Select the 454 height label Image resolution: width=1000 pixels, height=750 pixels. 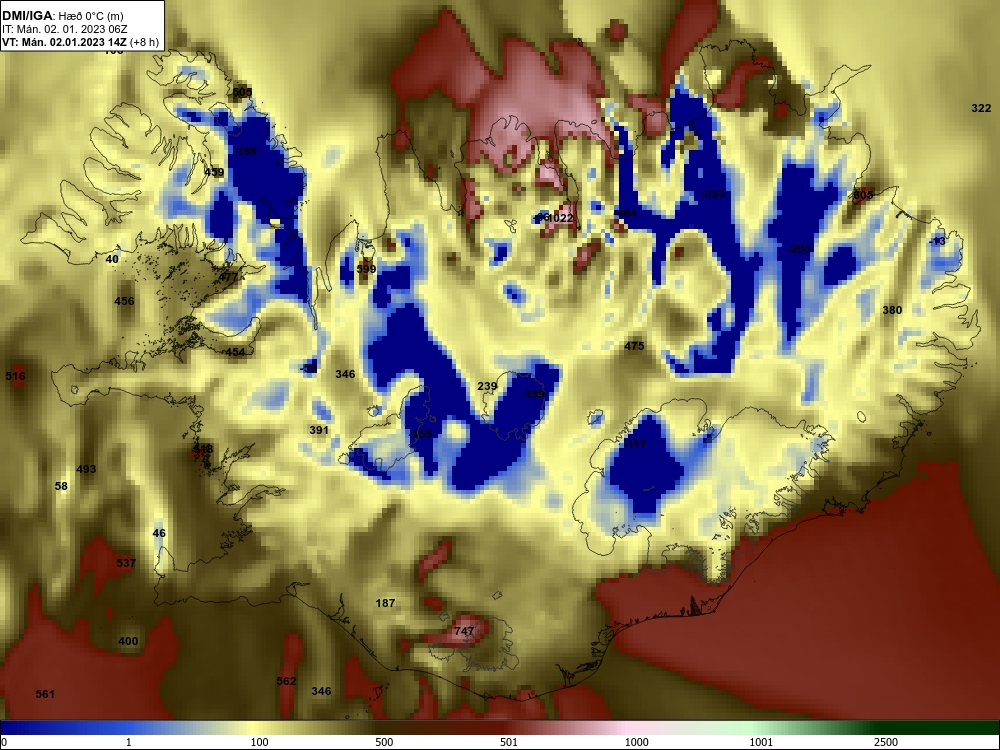pyautogui.click(x=235, y=352)
